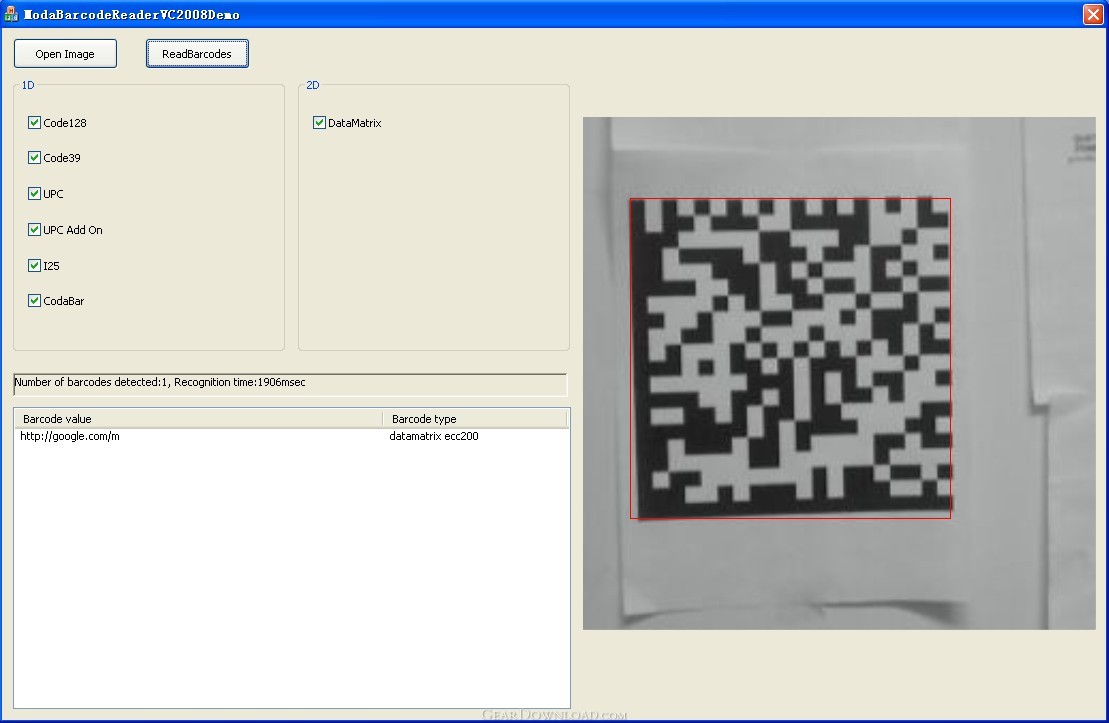The height and width of the screenshot is (723, 1109).
Task: Click the datamatrix ecc200 type cell
Action: [x=434, y=436]
